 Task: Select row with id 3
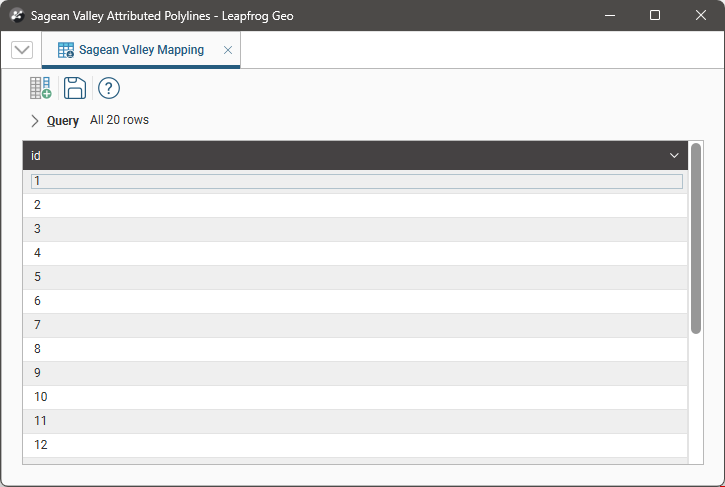point(356,229)
